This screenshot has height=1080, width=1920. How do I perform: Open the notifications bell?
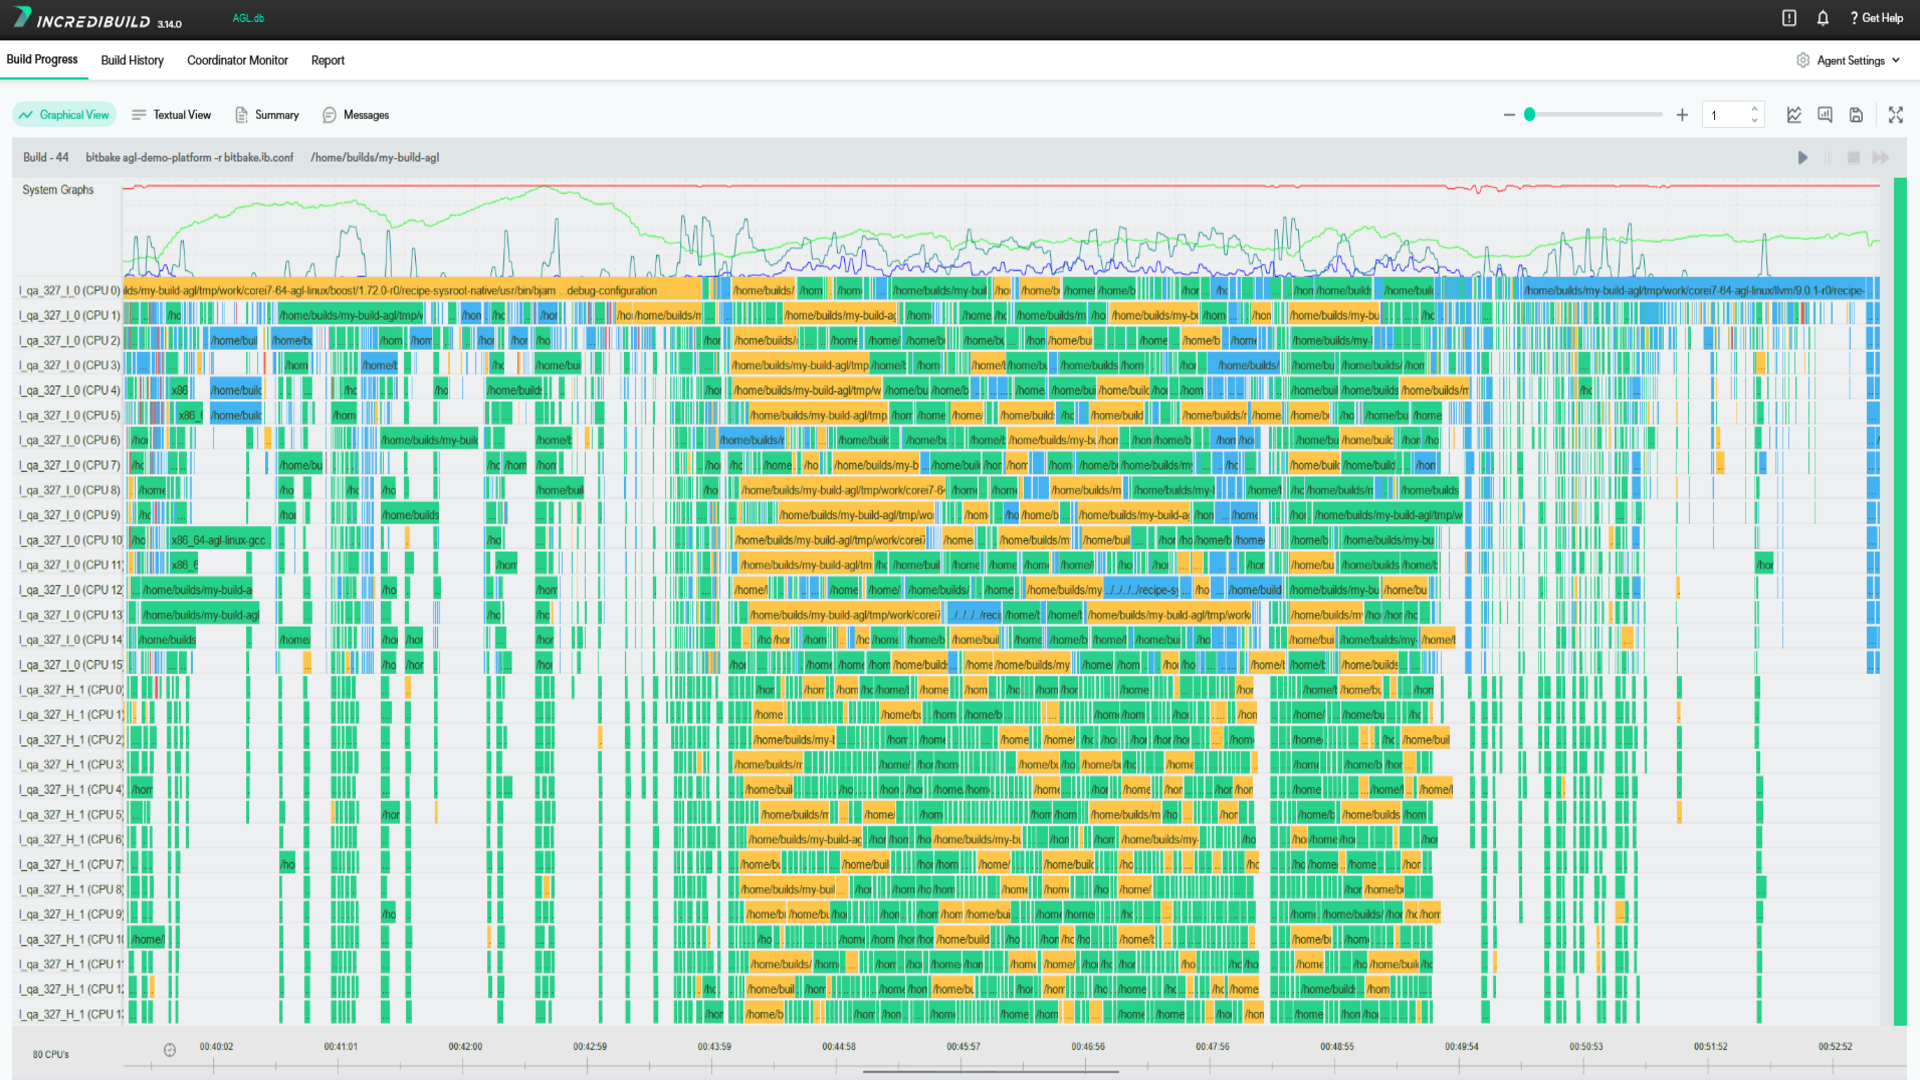(1823, 18)
